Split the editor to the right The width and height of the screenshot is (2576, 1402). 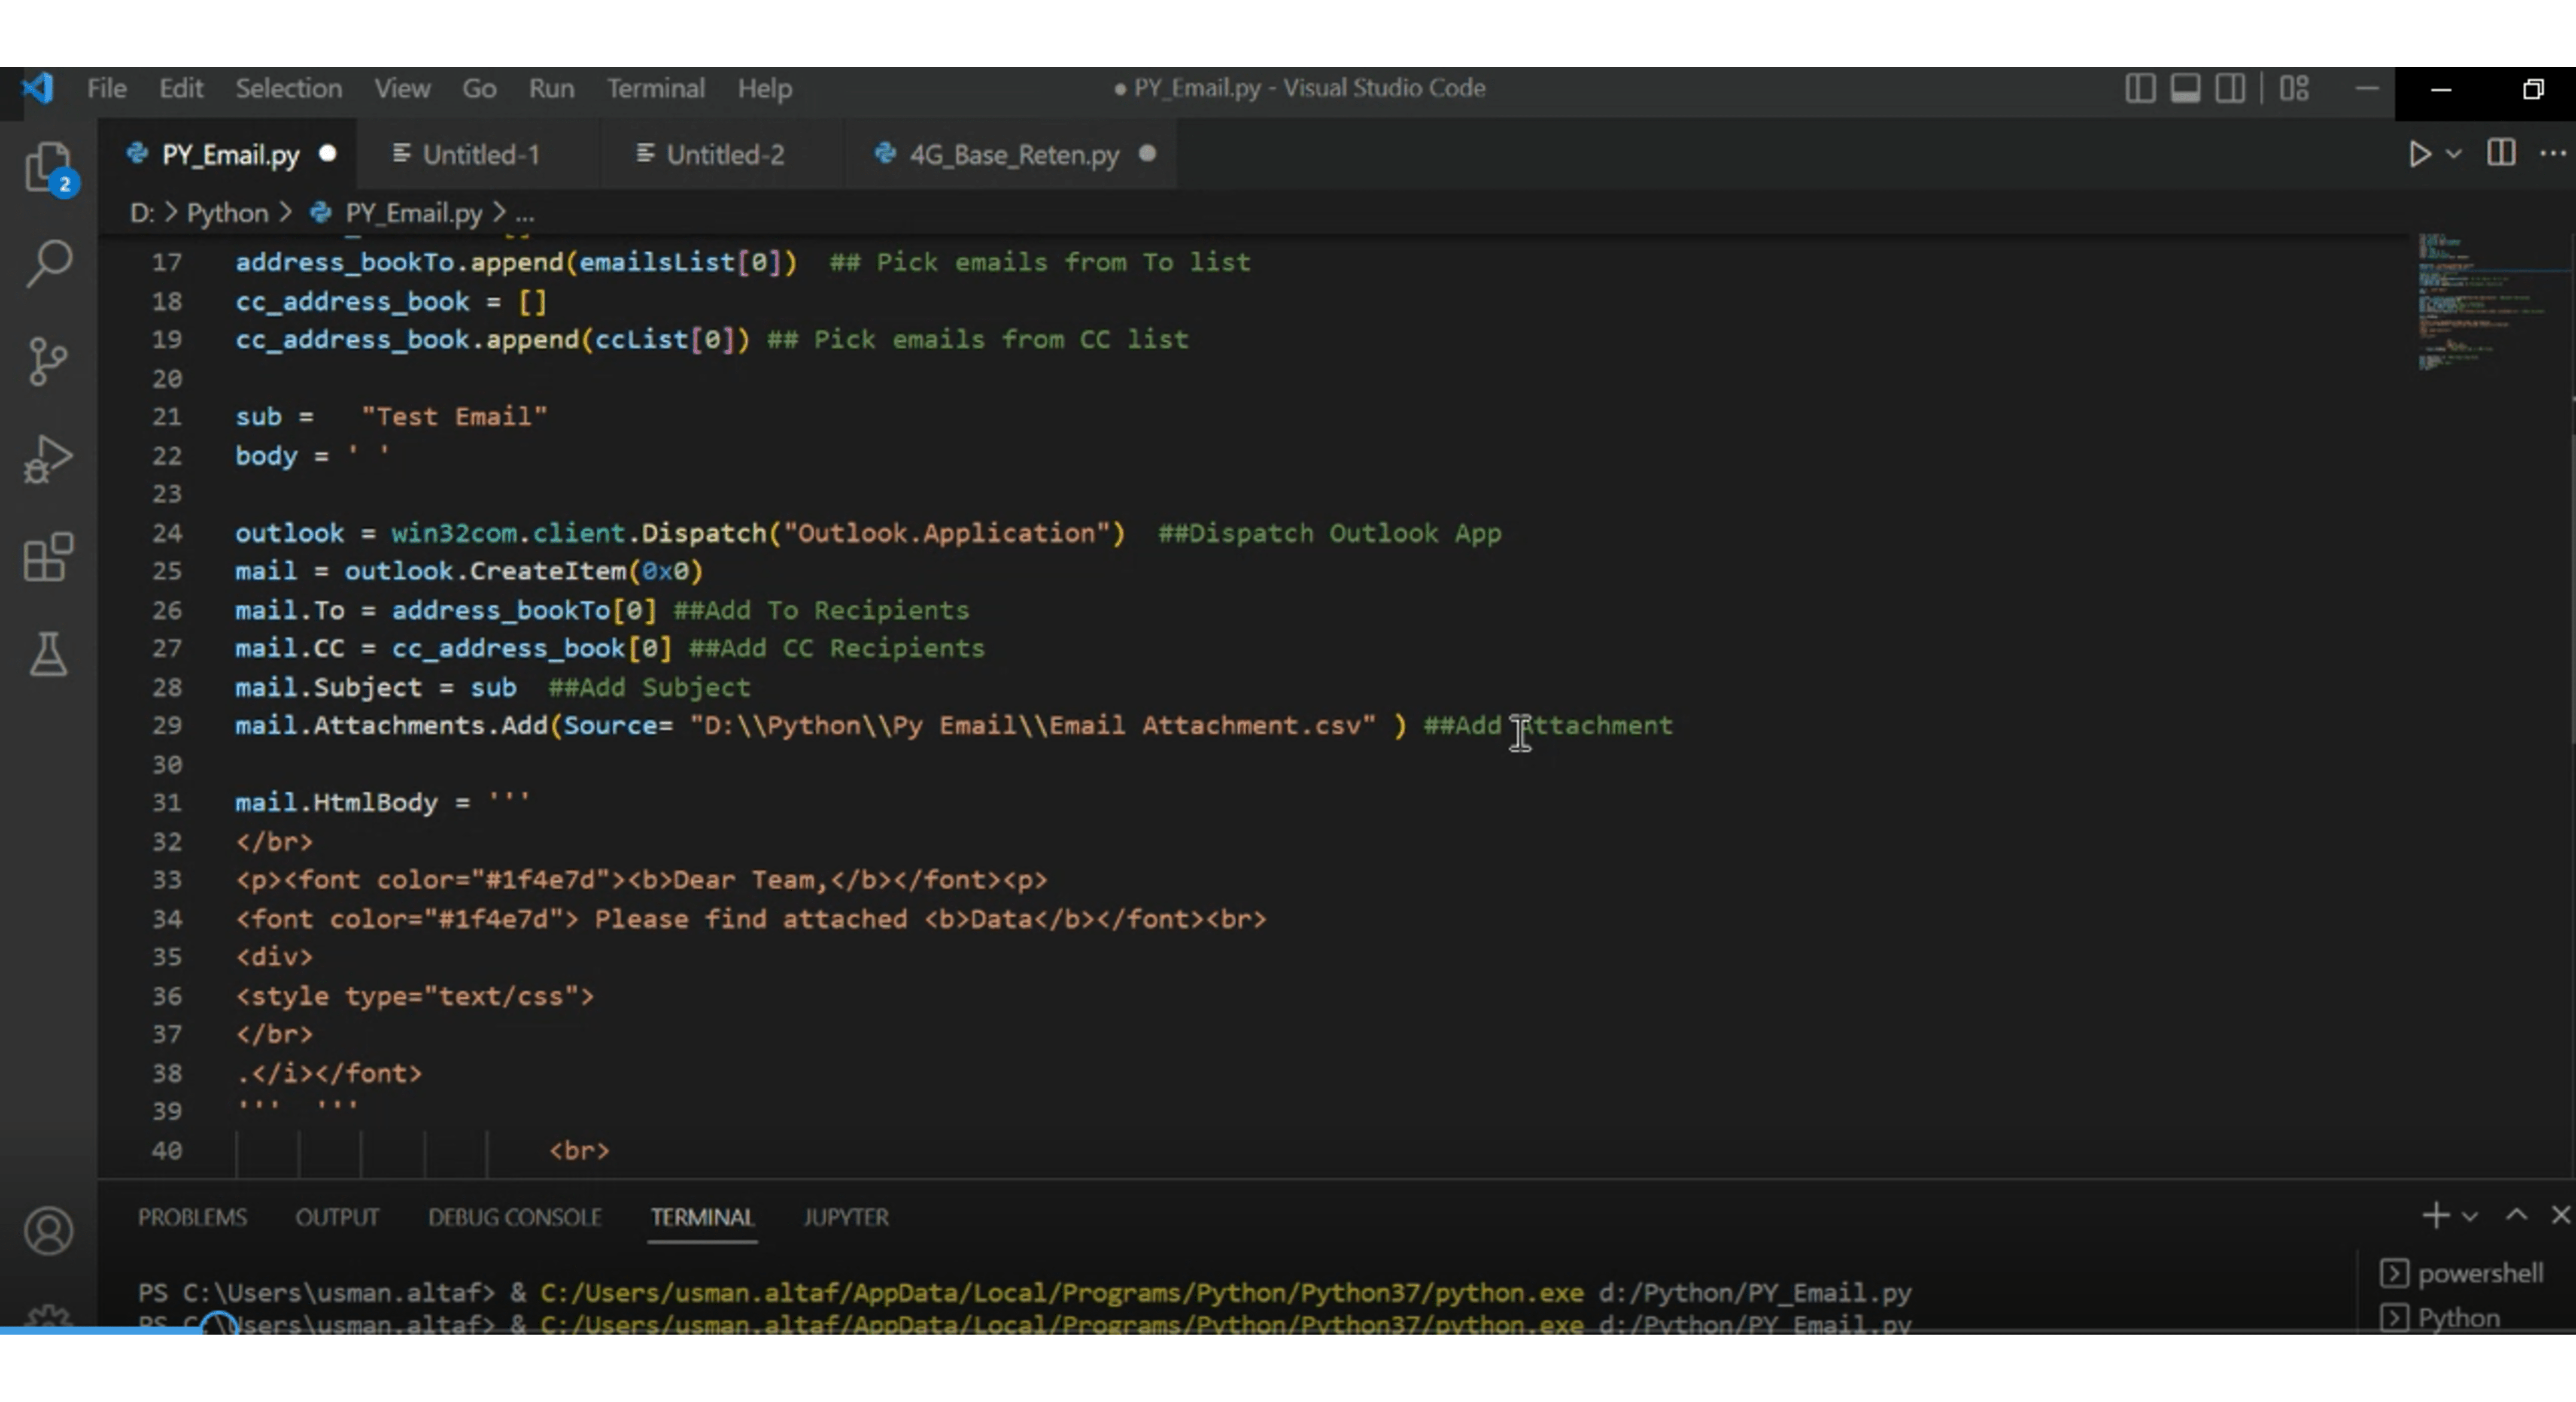coord(2501,153)
